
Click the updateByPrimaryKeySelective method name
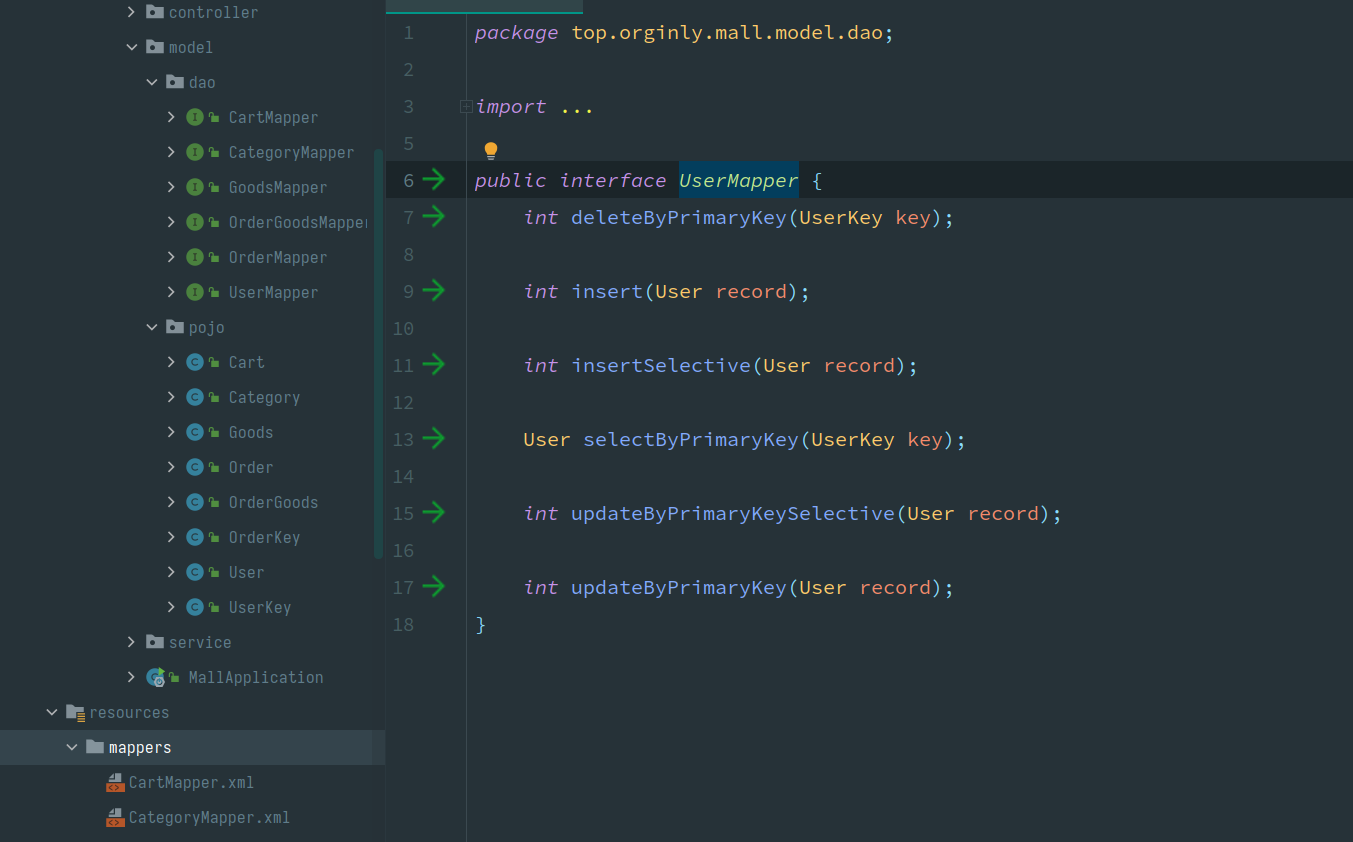(733, 513)
